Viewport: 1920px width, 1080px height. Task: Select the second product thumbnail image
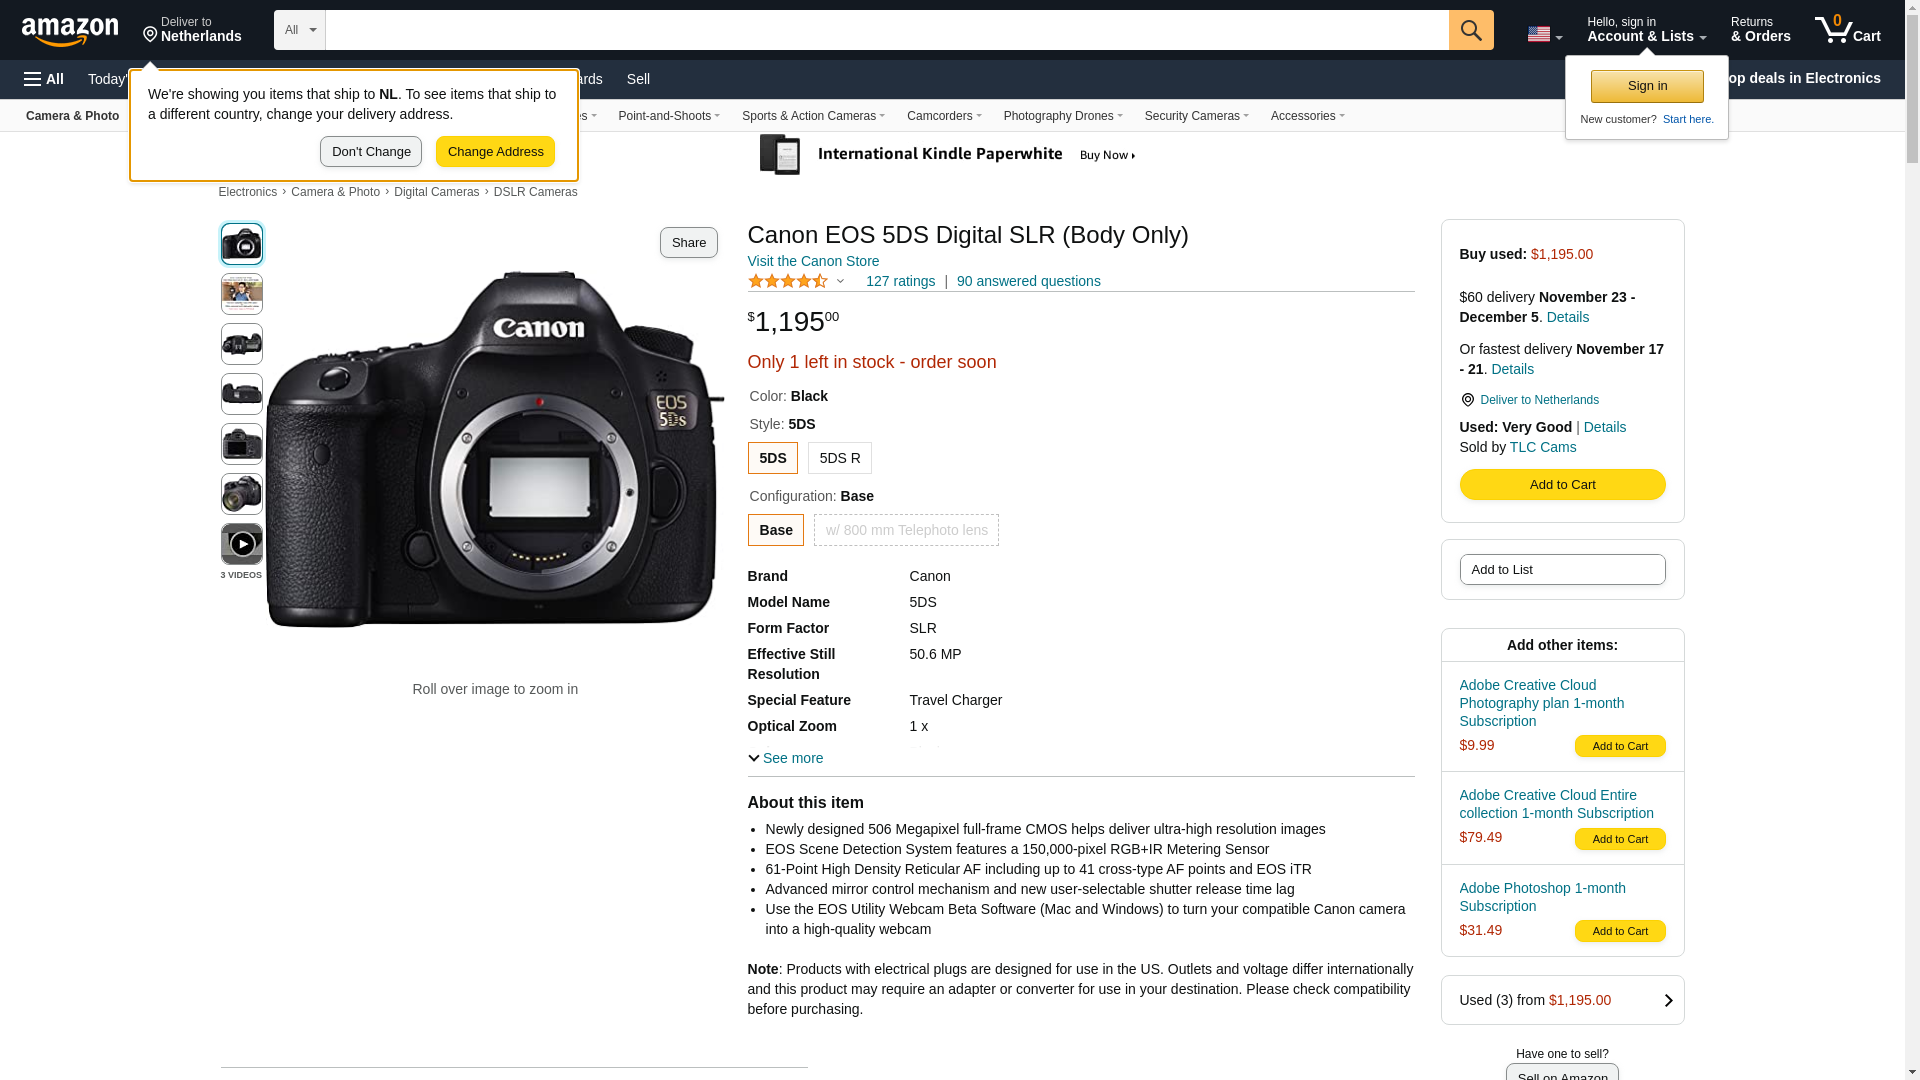coord(242,294)
